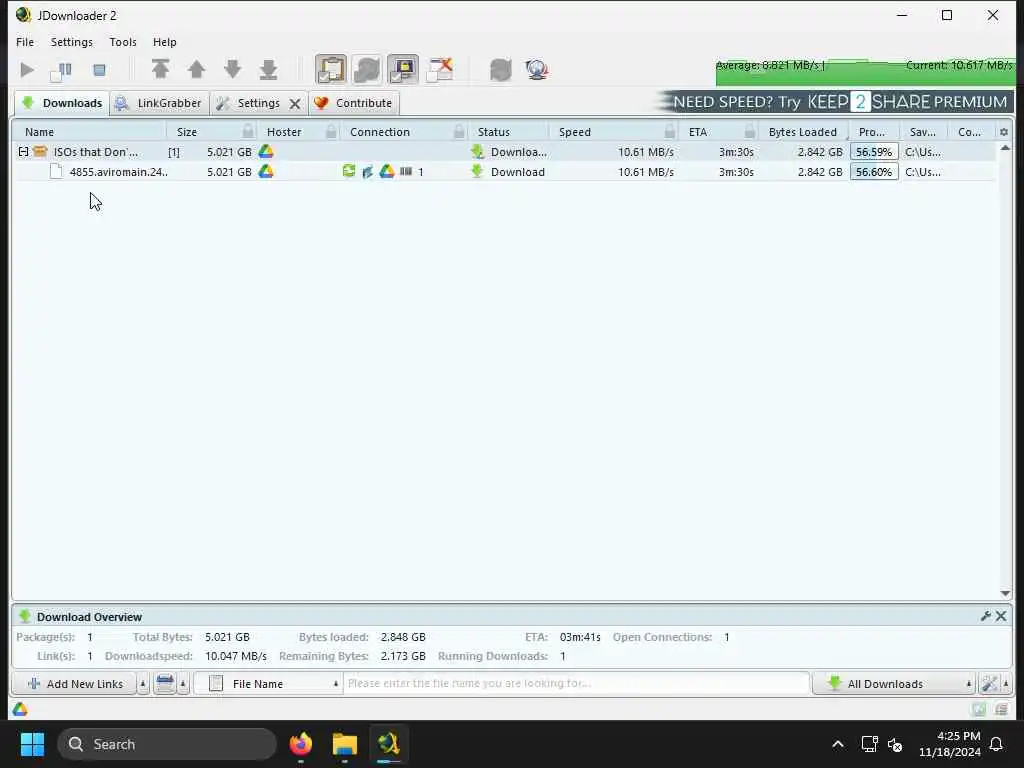1024x768 pixels.
Task: Open the File Name search-type dropdown
Action: (x=269, y=684)
